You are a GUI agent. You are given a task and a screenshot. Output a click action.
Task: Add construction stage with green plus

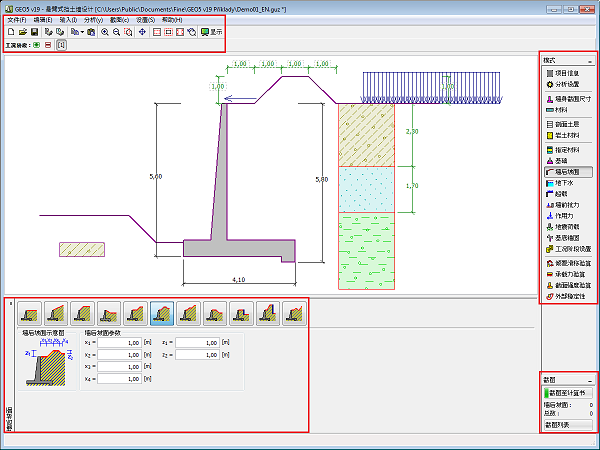[x=37, y=46]
